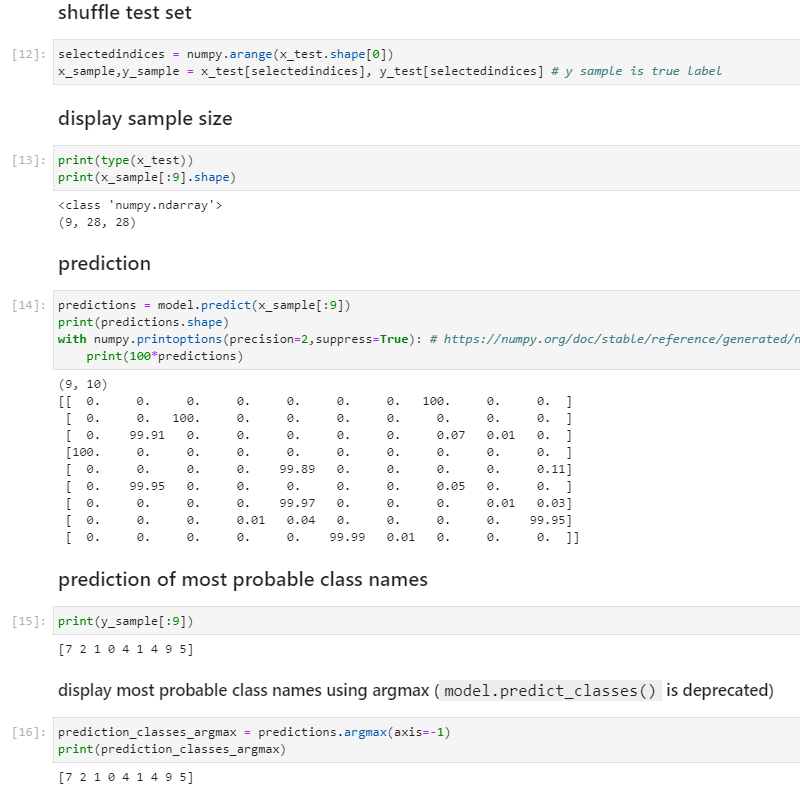Select code cell 13 printing type(x_test)
This screenshot has height=792, width=800.
click(427, 168)
